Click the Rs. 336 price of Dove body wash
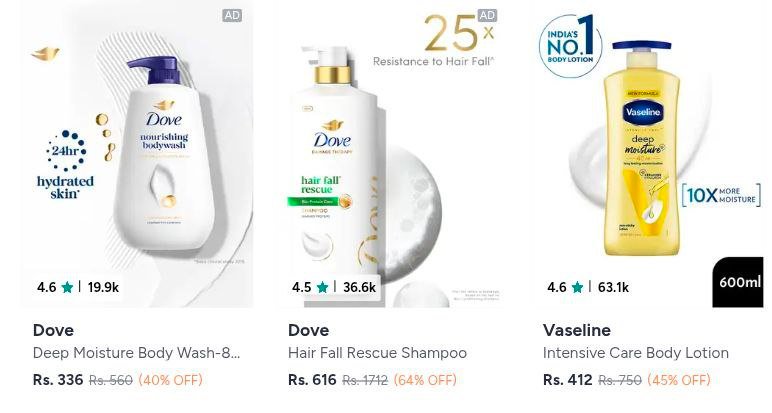This screenshot has height=413, width=772. pos(58,380)
